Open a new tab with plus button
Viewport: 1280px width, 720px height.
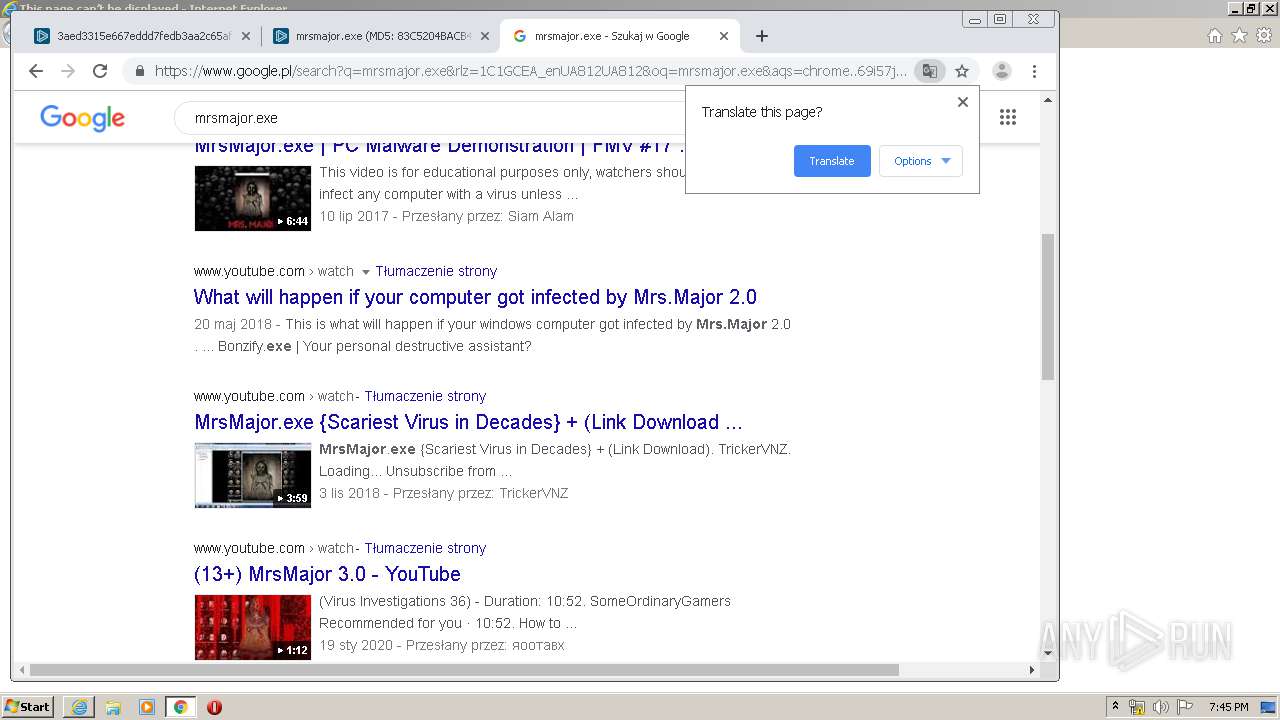pyautogui.click(x=762, y=36)
